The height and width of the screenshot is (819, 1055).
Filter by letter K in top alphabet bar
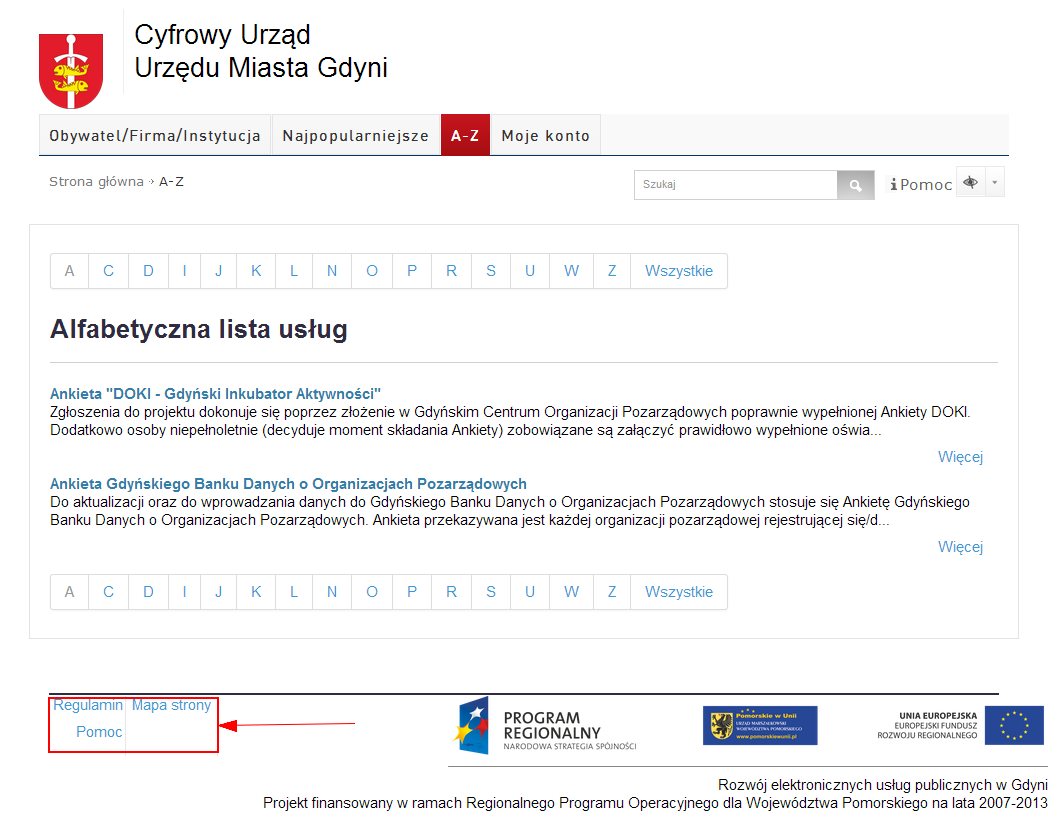(x=256, y=271)
